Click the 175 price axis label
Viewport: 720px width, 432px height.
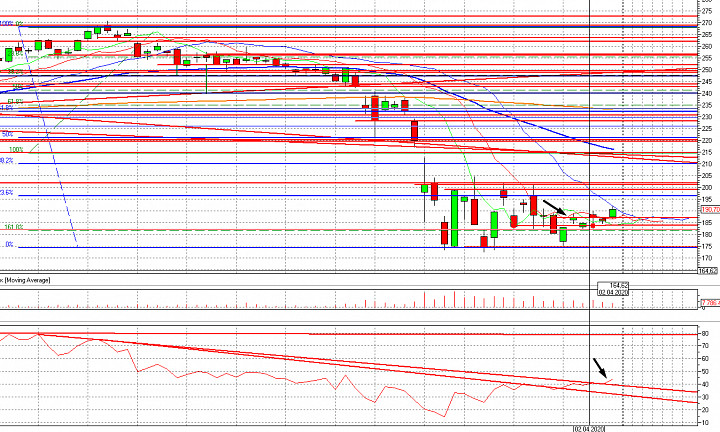tap(707, 247)
